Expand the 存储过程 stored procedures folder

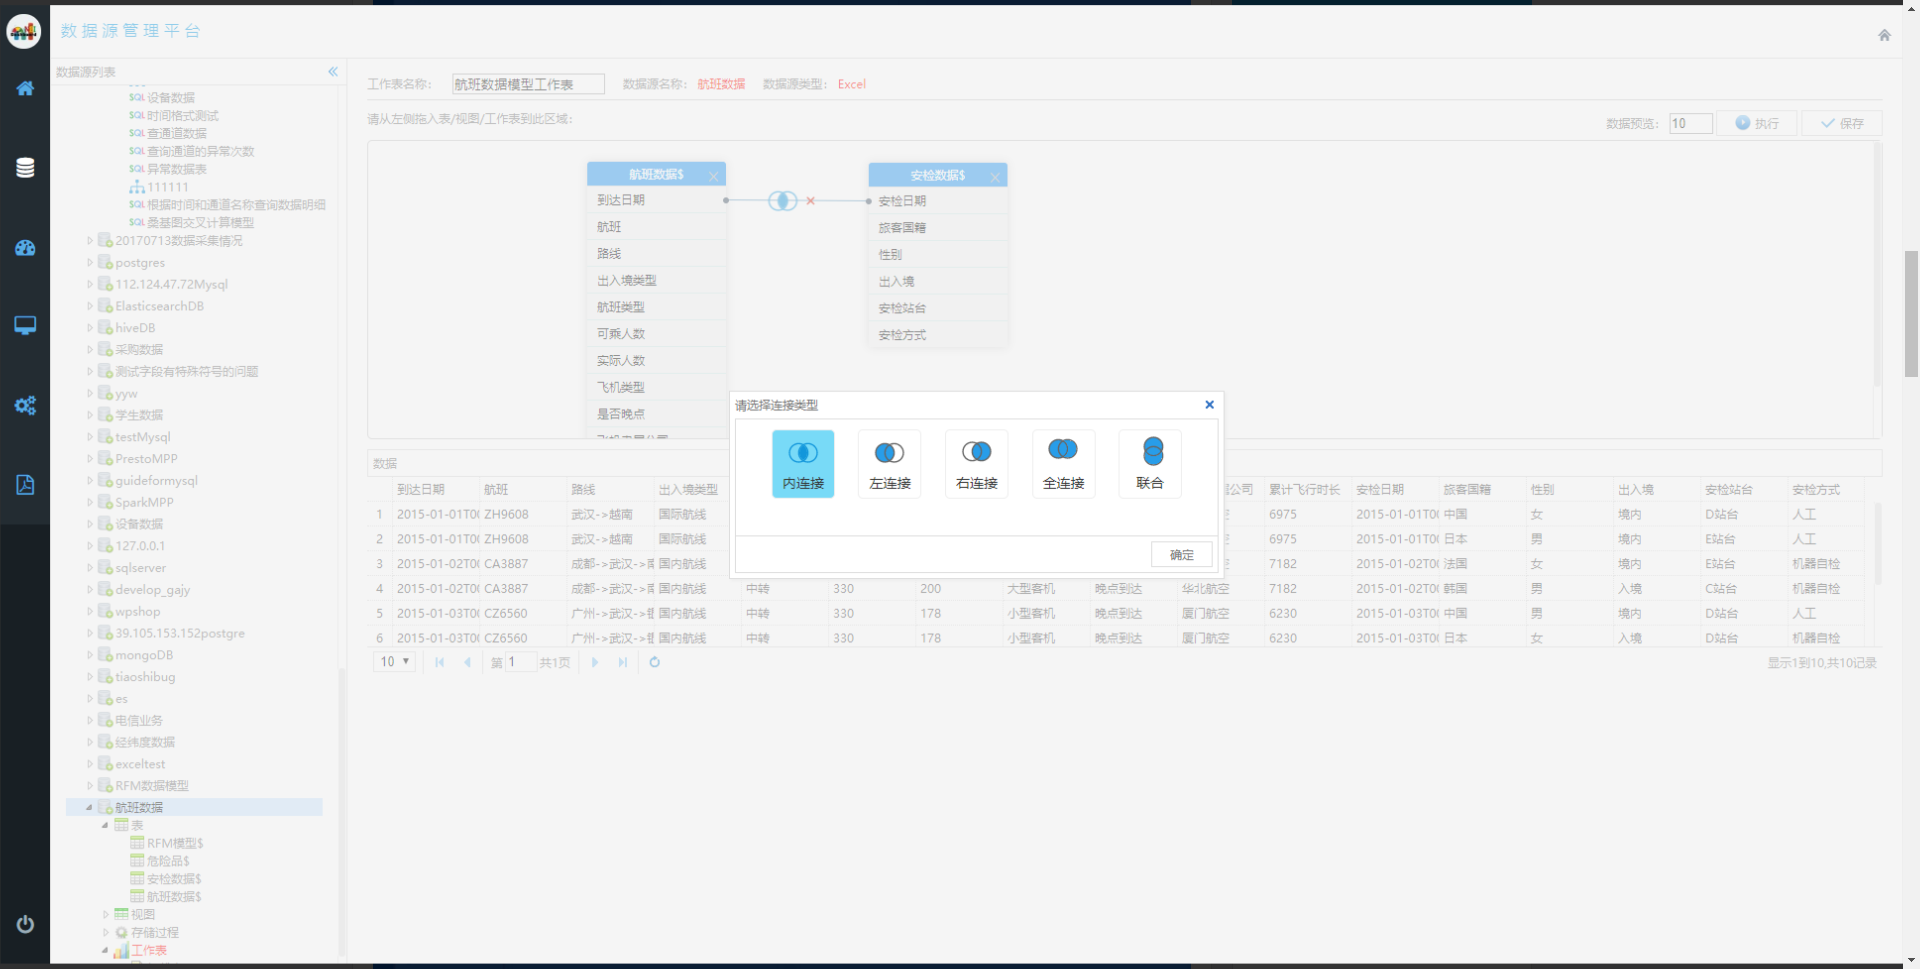(106, 932)
